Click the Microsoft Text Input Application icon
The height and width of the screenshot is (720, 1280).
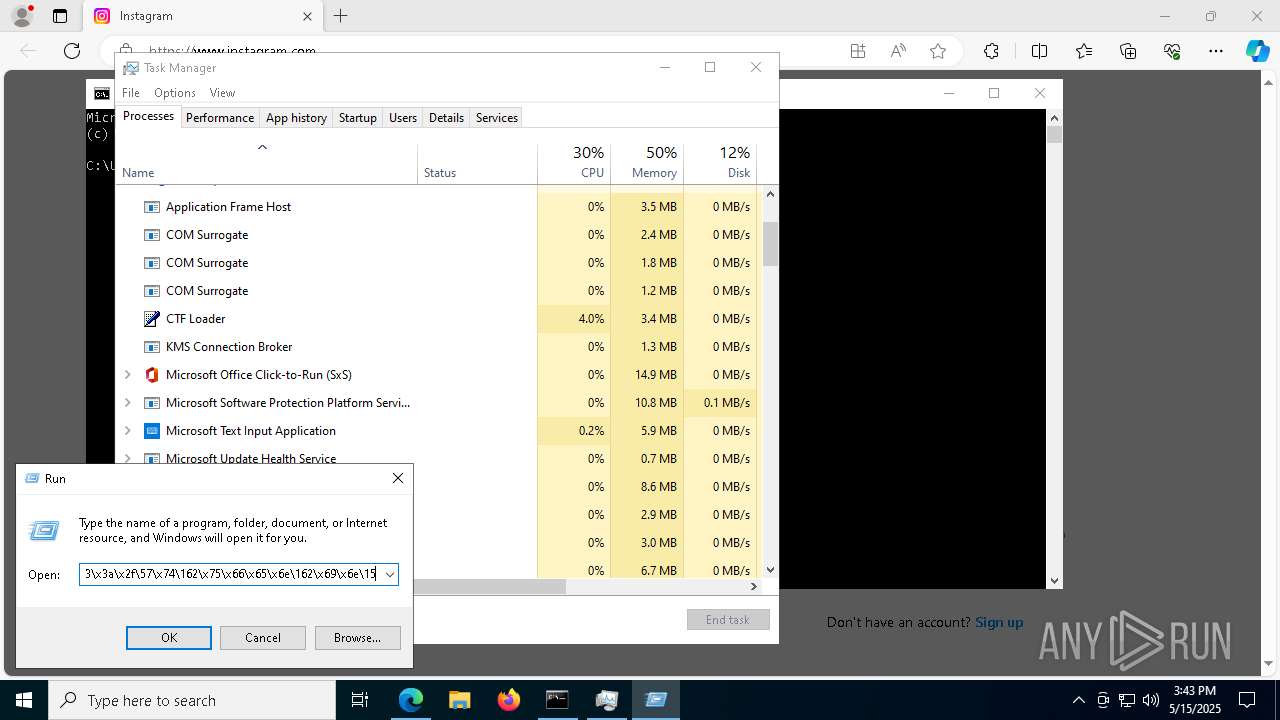[152, 431]
